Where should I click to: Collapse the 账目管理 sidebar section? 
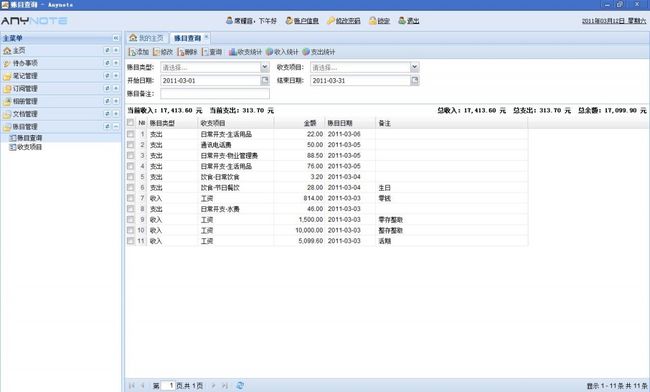pos(116,126)
